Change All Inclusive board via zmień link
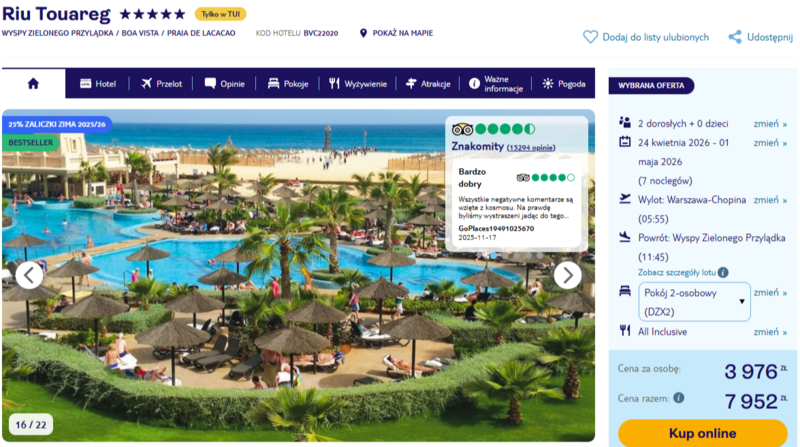The image size is (800, 447). [x=770, y=332]
